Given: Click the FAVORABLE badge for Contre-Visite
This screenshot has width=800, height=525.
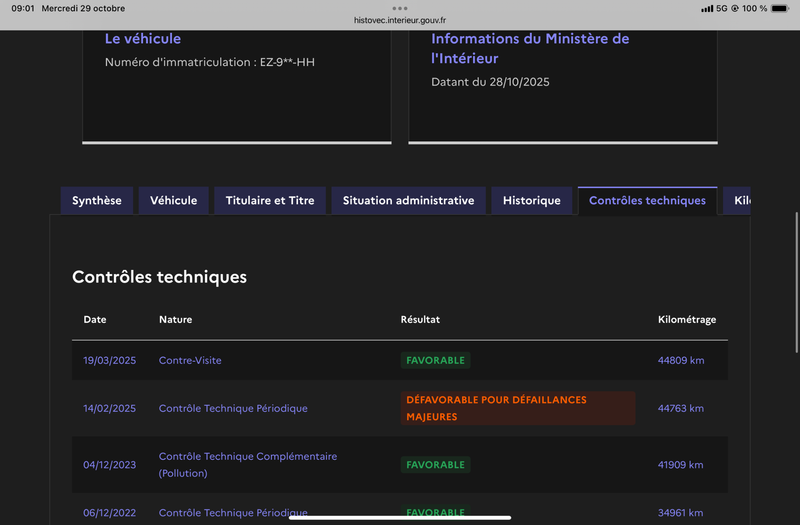Looking at the screenshot, I should pos(436,360).
